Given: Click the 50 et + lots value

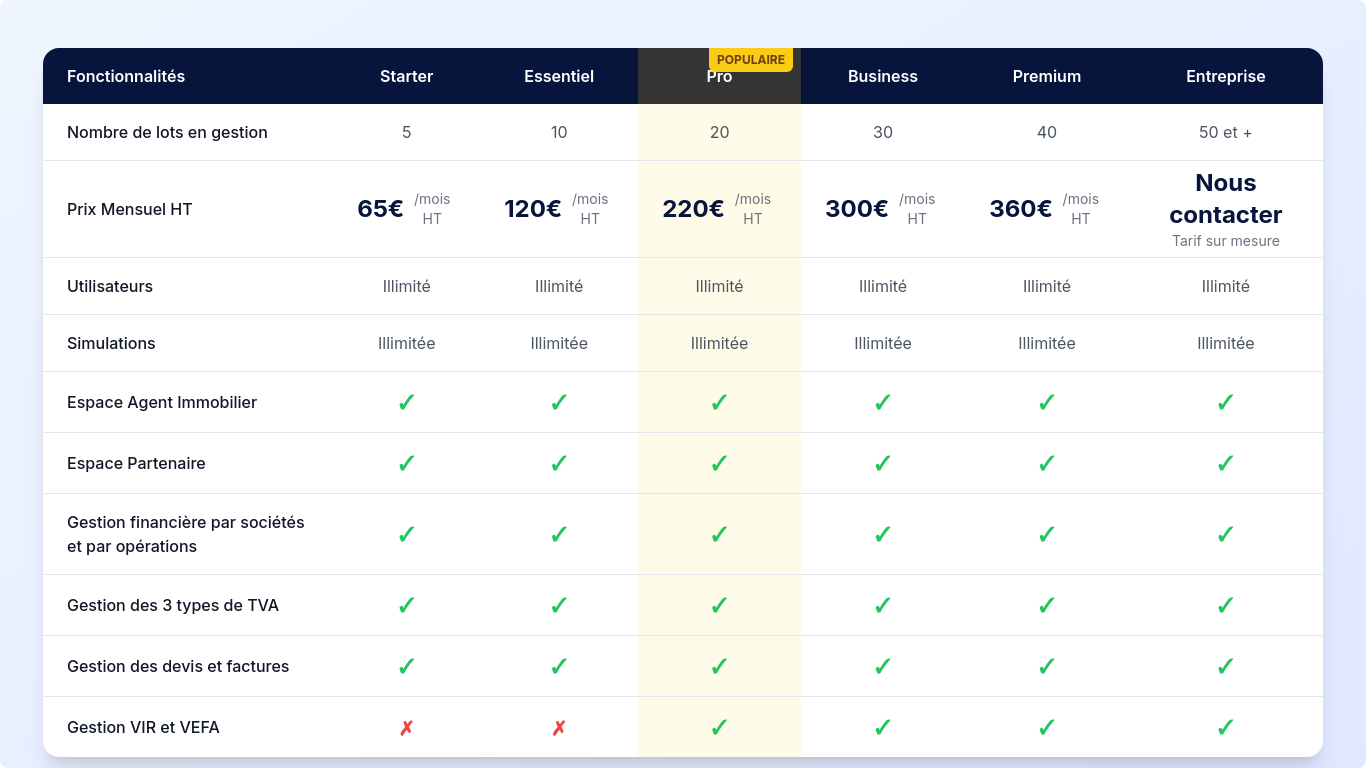Looking at the screenshot, I should click(x=1225, y=133).
